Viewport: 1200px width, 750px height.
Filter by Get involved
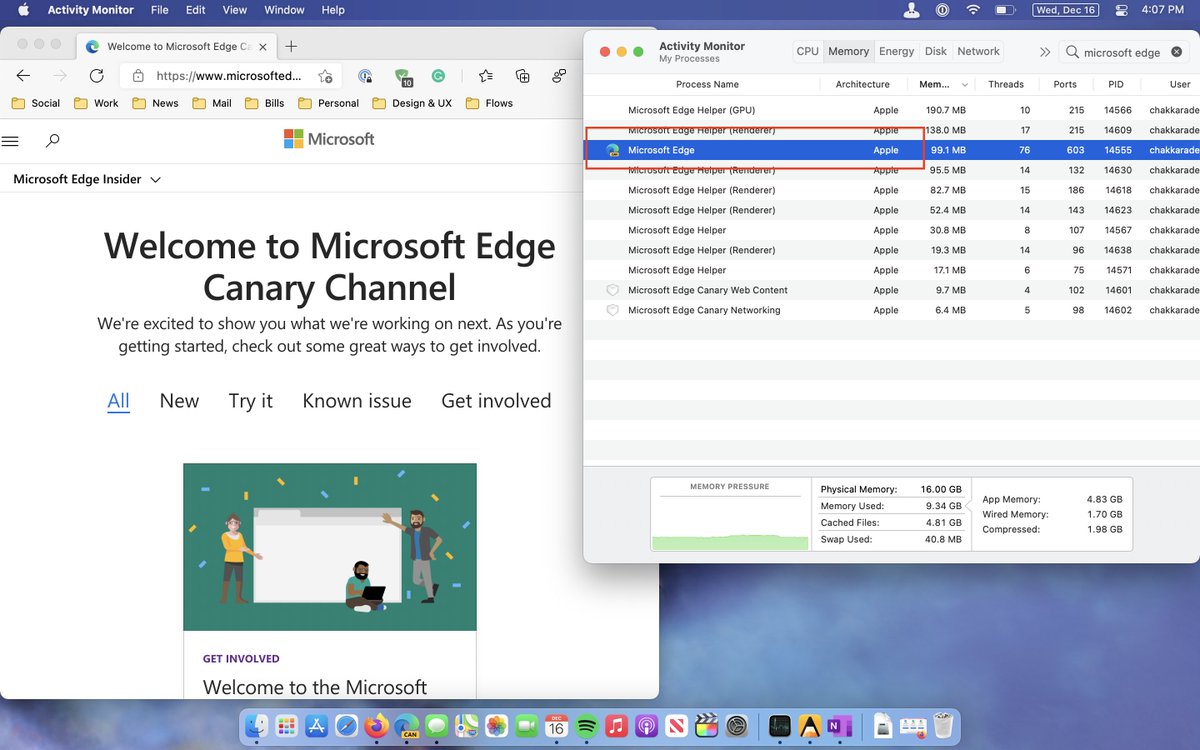(x=496, y=401)
